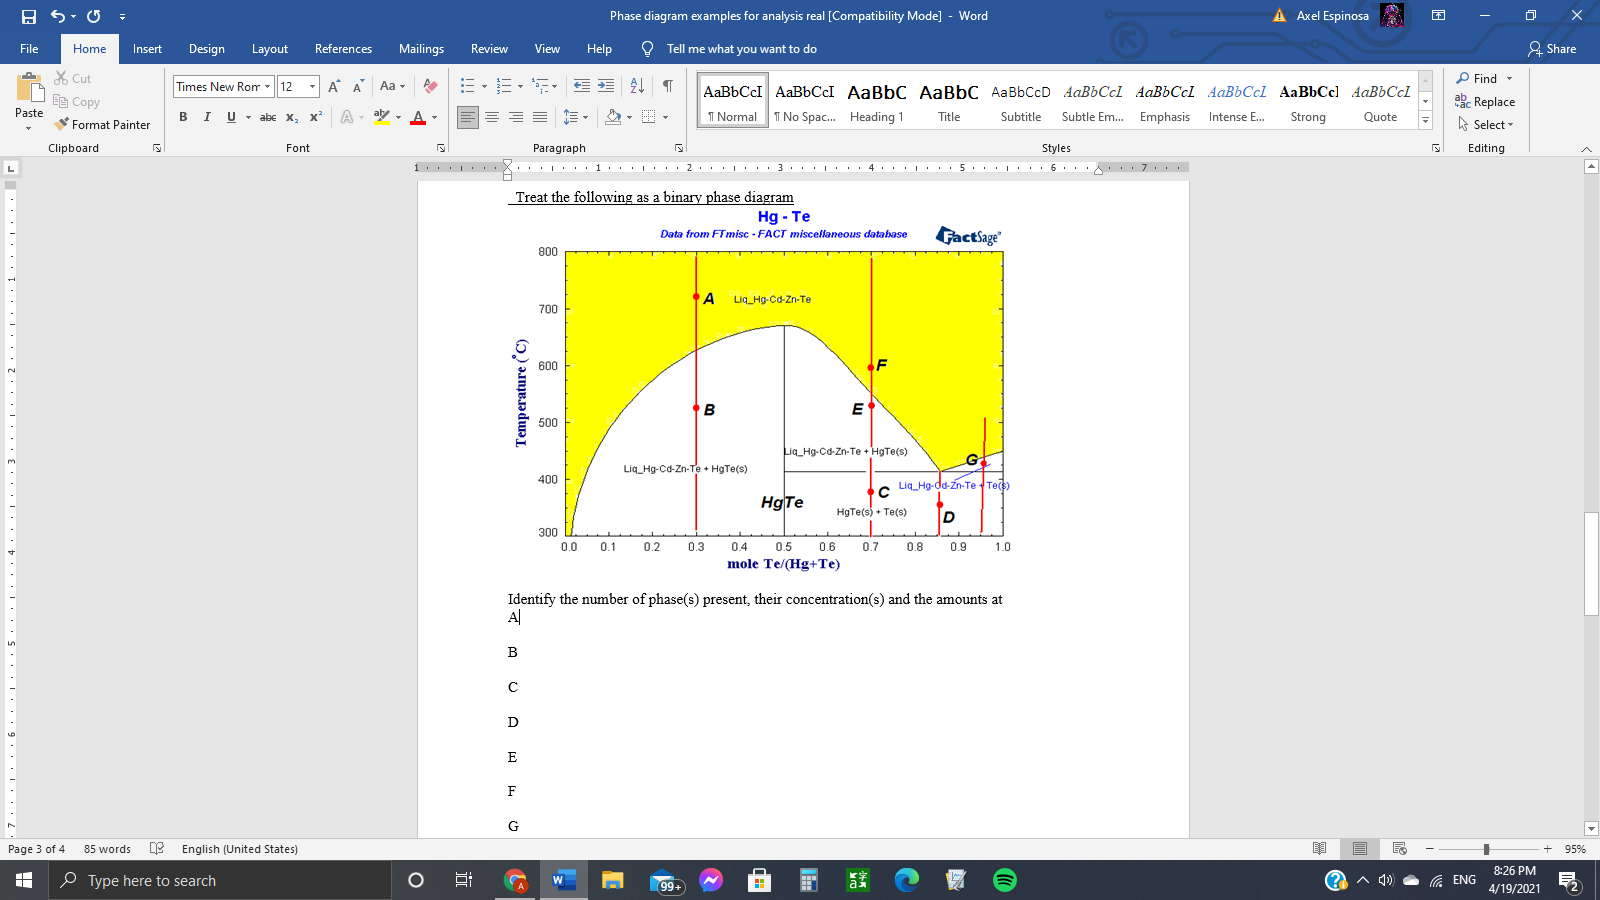Open the Find dropdown arrow
The image size is (1600, 900).
coord(1509,79)
